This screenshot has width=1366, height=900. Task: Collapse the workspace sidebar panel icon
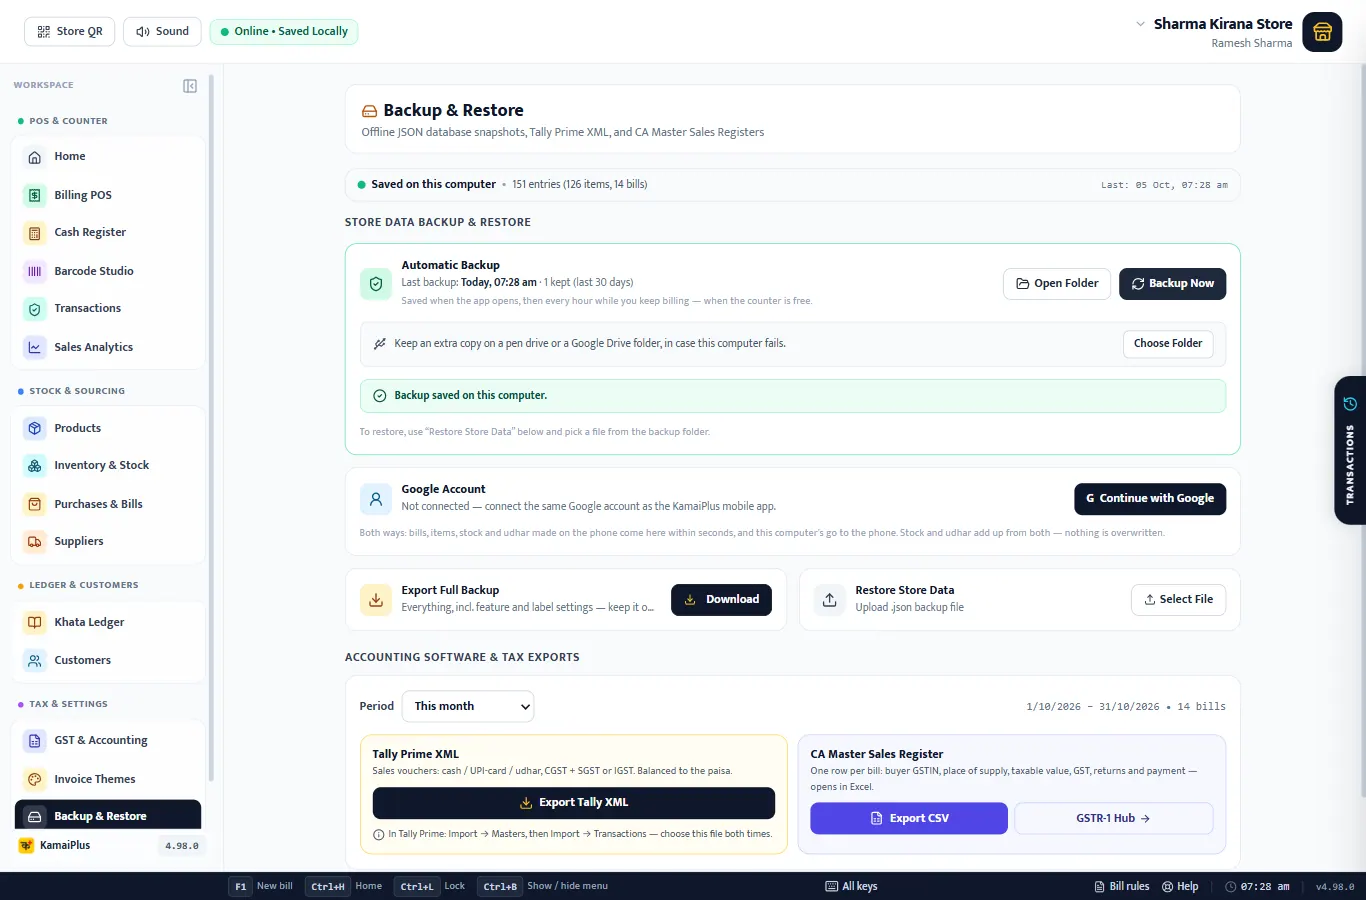coord(190,86)
